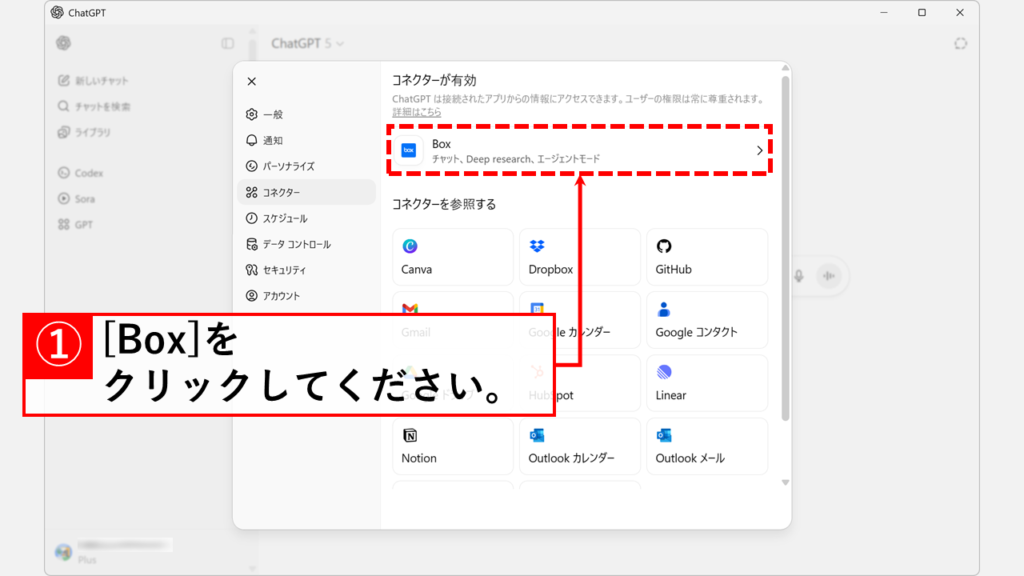The width and height of the screenshot is (1024, 576).
Task: Click the scroll down arrow in settings
Action: [786, 483]
